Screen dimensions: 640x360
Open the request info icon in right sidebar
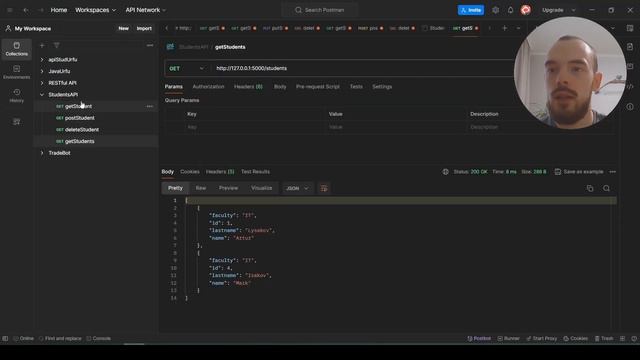point(630,107)
